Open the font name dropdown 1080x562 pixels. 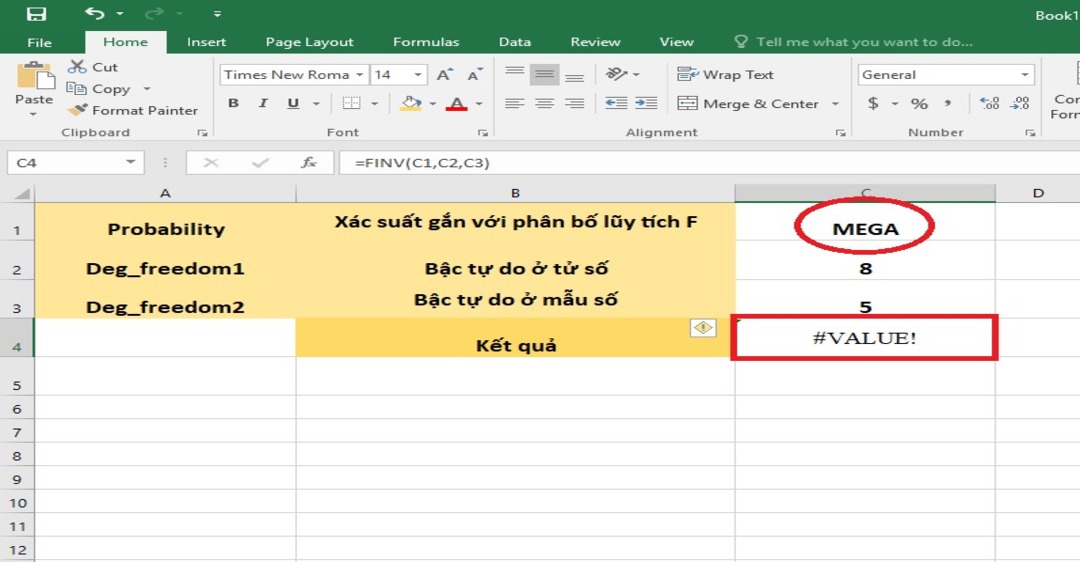click(x=359, y=75)
